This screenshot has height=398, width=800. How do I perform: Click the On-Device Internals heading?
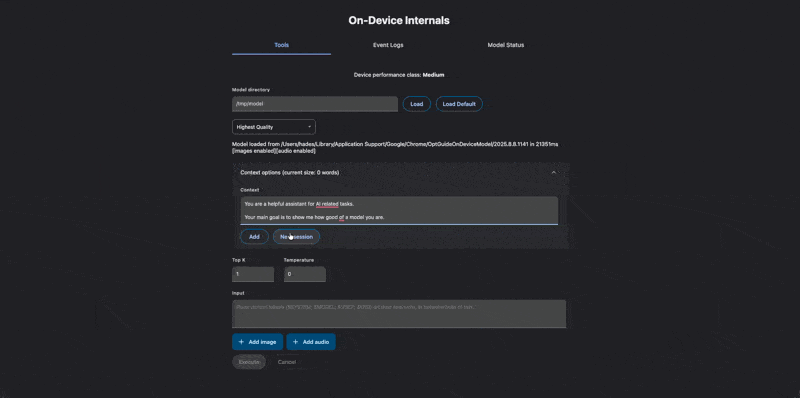click(x=399, y=20)
